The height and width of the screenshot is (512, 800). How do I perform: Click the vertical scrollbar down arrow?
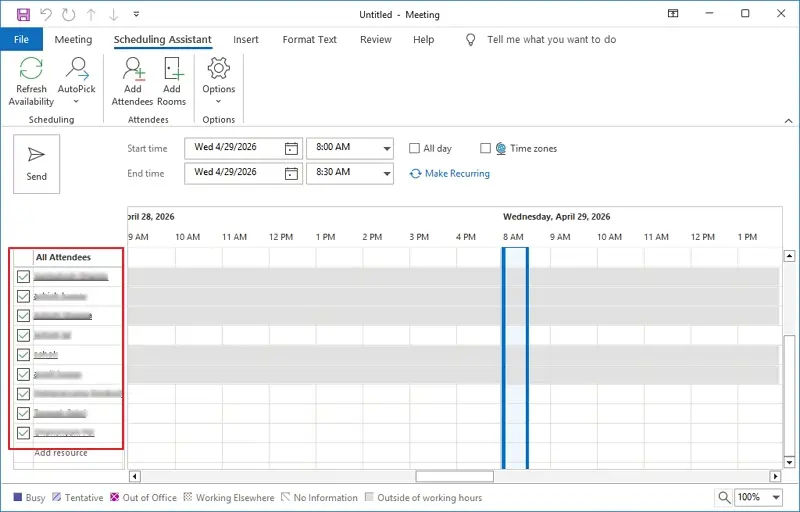[789, 463]
